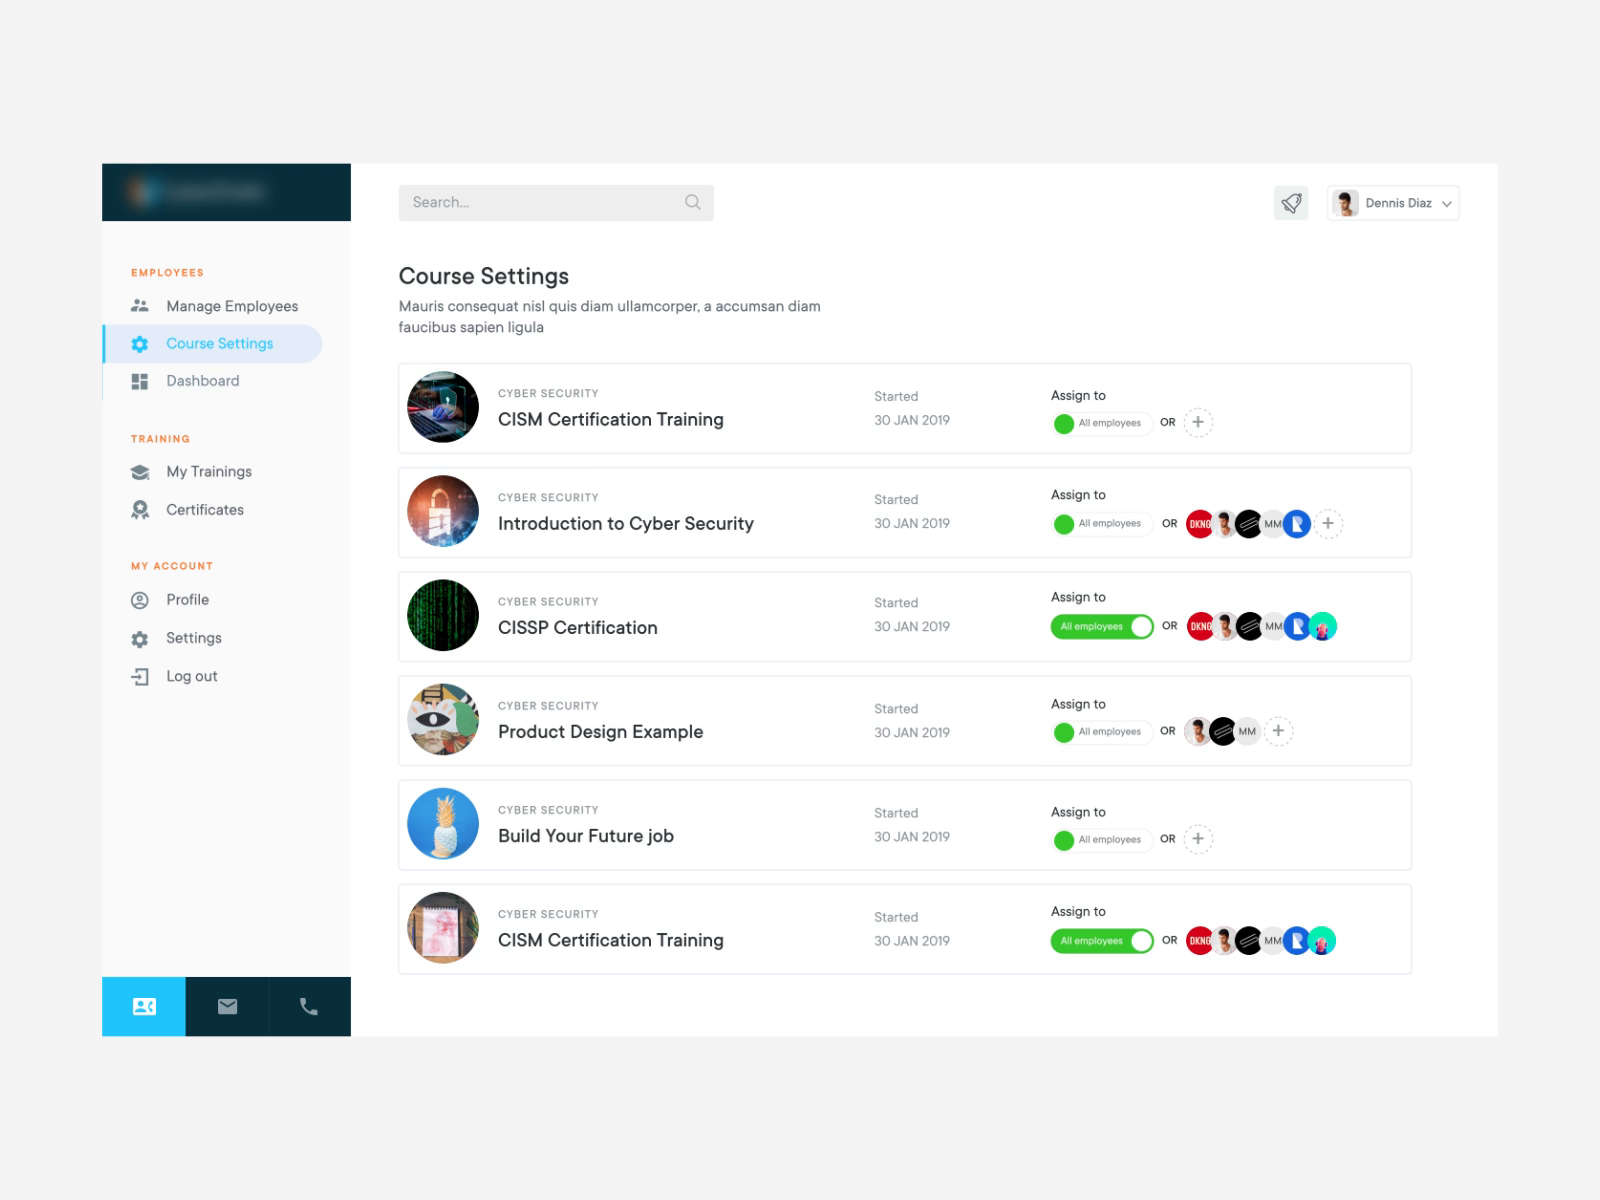The width and height of the screenshot is (1600, 1200).
Task: Select the My Trainings graduation cap icon
Action: (x=141, y=471)
